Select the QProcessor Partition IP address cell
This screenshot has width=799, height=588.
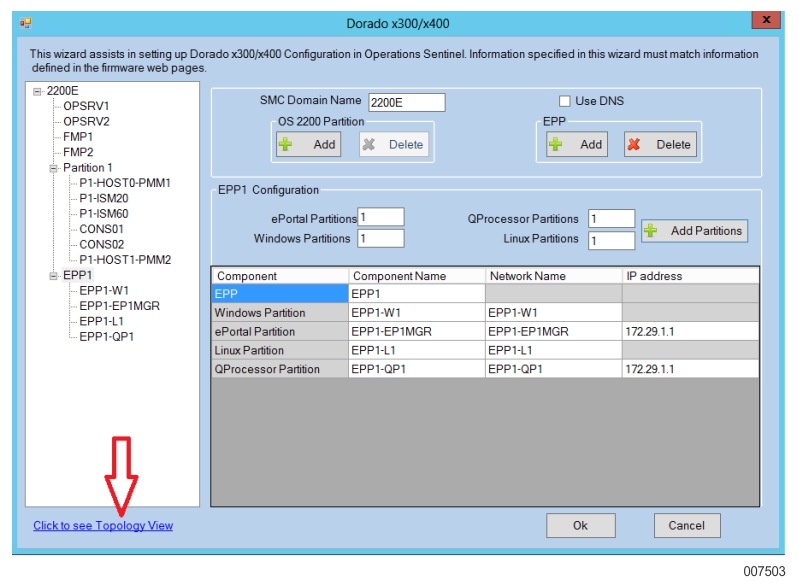click(x=691, y=369)
